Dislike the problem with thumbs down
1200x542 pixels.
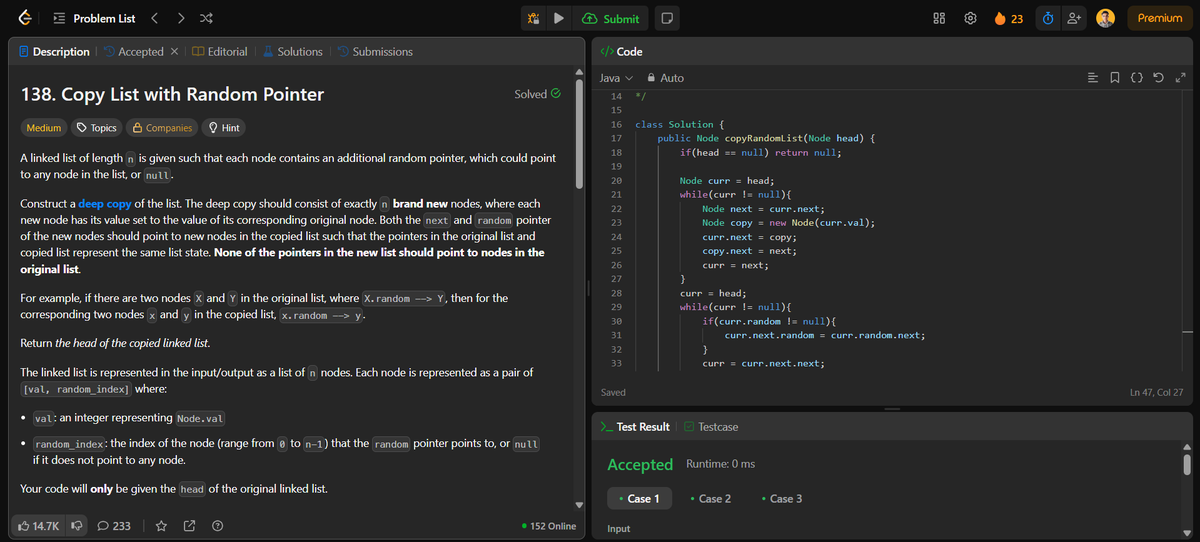[75, 526]
